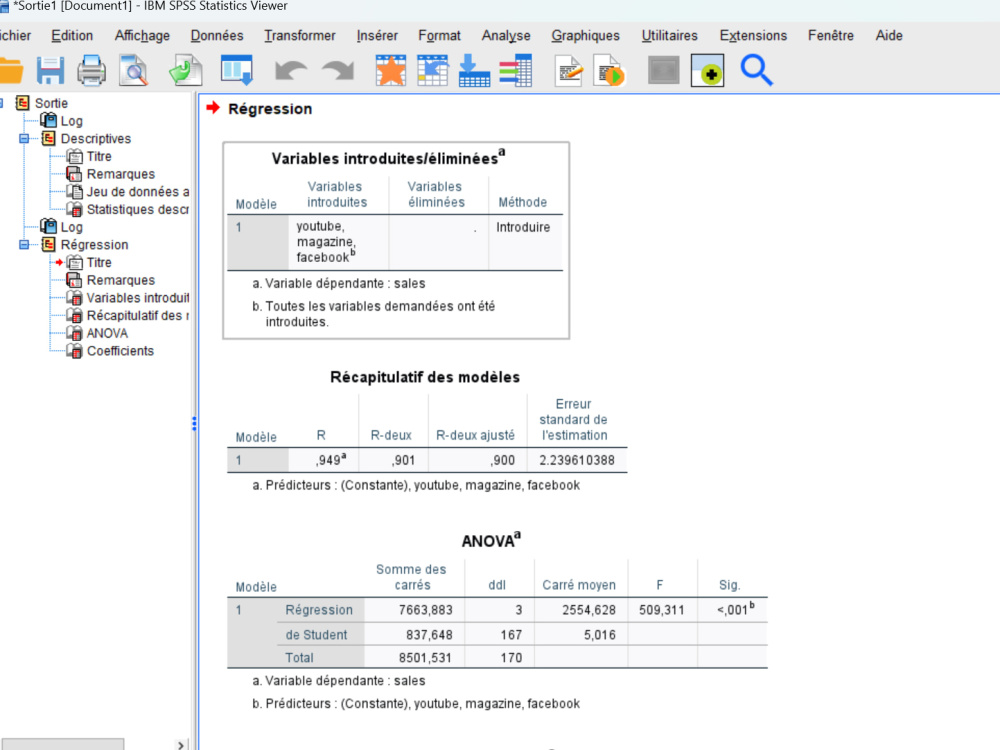The image size is (1000, 750).
Task: Click the first Log book icon
Action: point(48,120)
